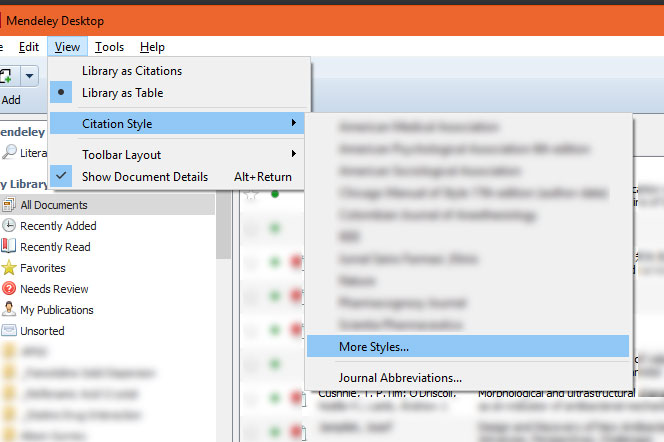Open the Unsorted tray icon
This screenshot has height=442, width=664.
9,331
